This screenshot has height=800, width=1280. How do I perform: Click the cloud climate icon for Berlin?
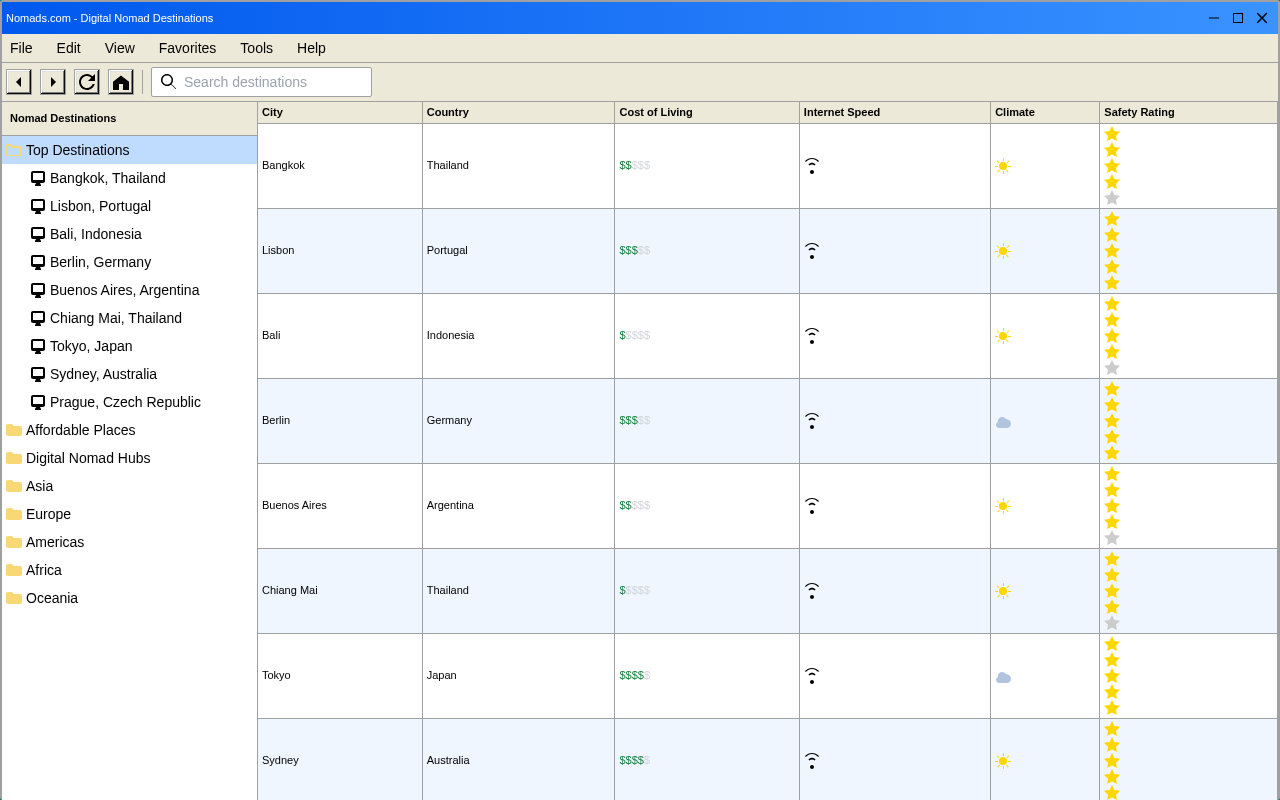1003,422
